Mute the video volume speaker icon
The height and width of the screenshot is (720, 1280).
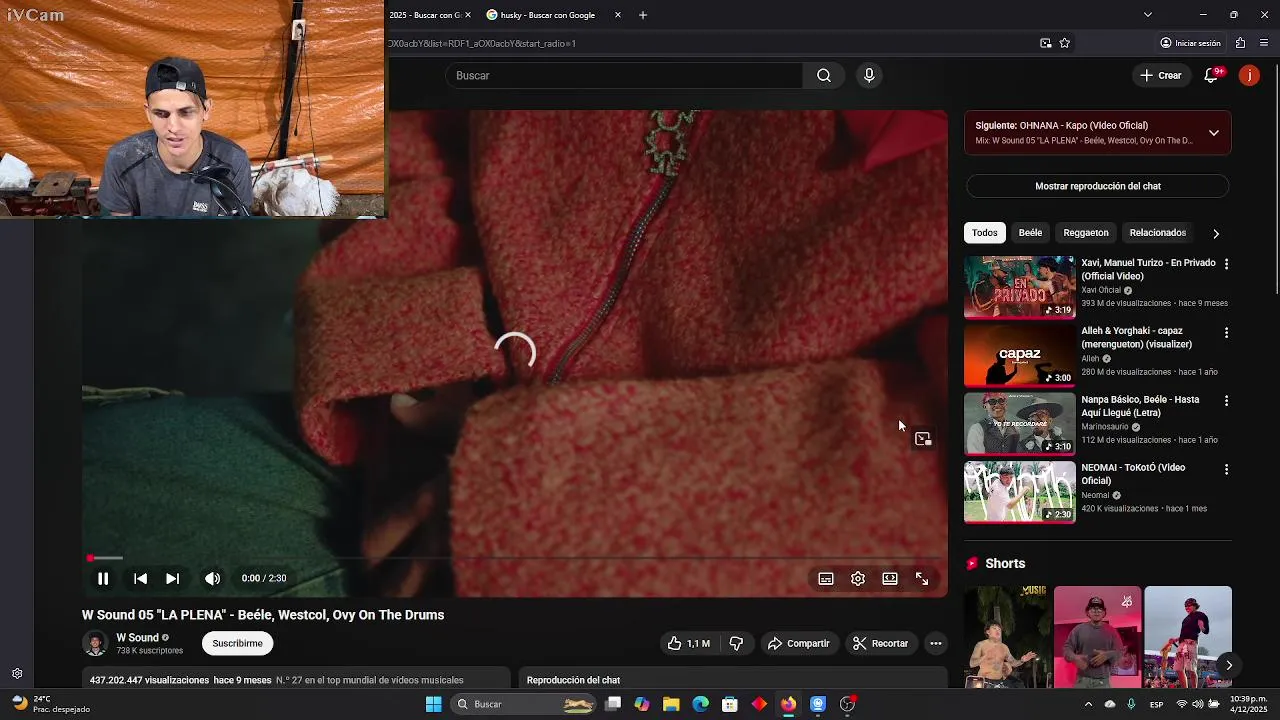point(212,578)
